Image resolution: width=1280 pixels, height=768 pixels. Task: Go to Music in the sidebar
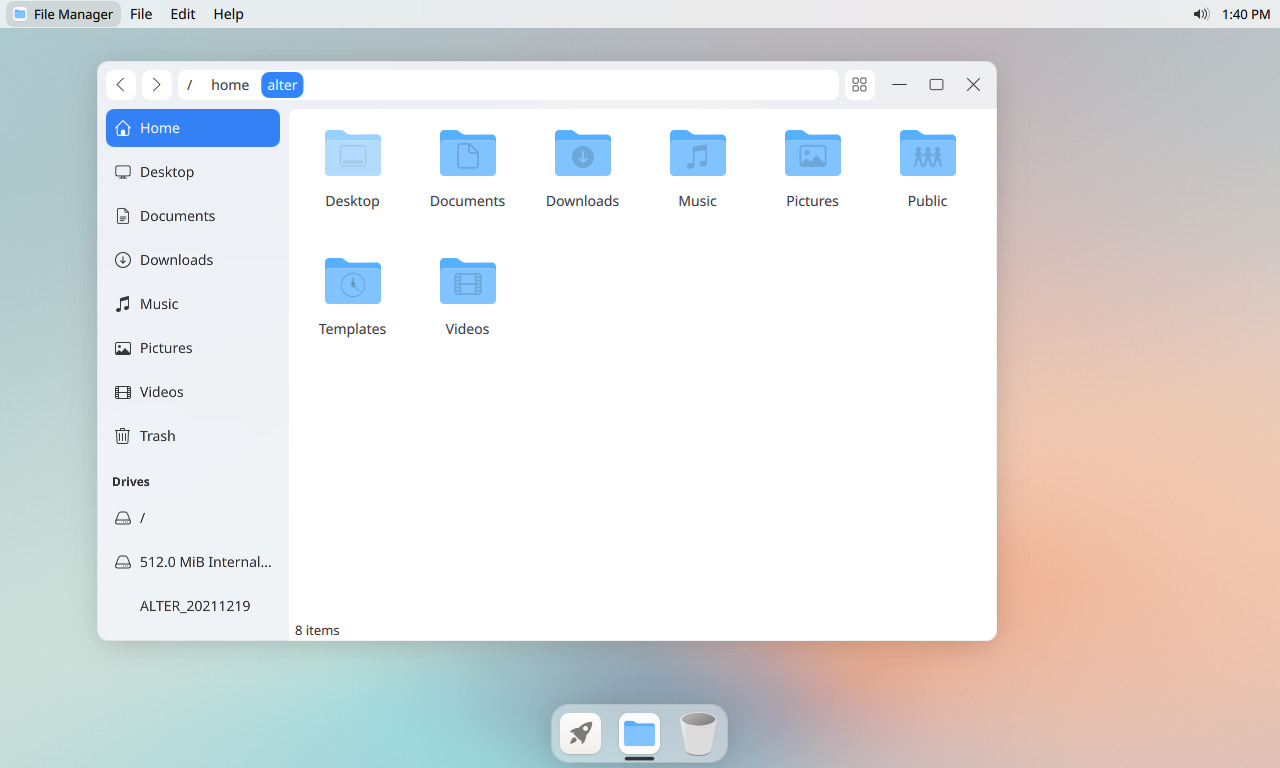pos(193,304)
